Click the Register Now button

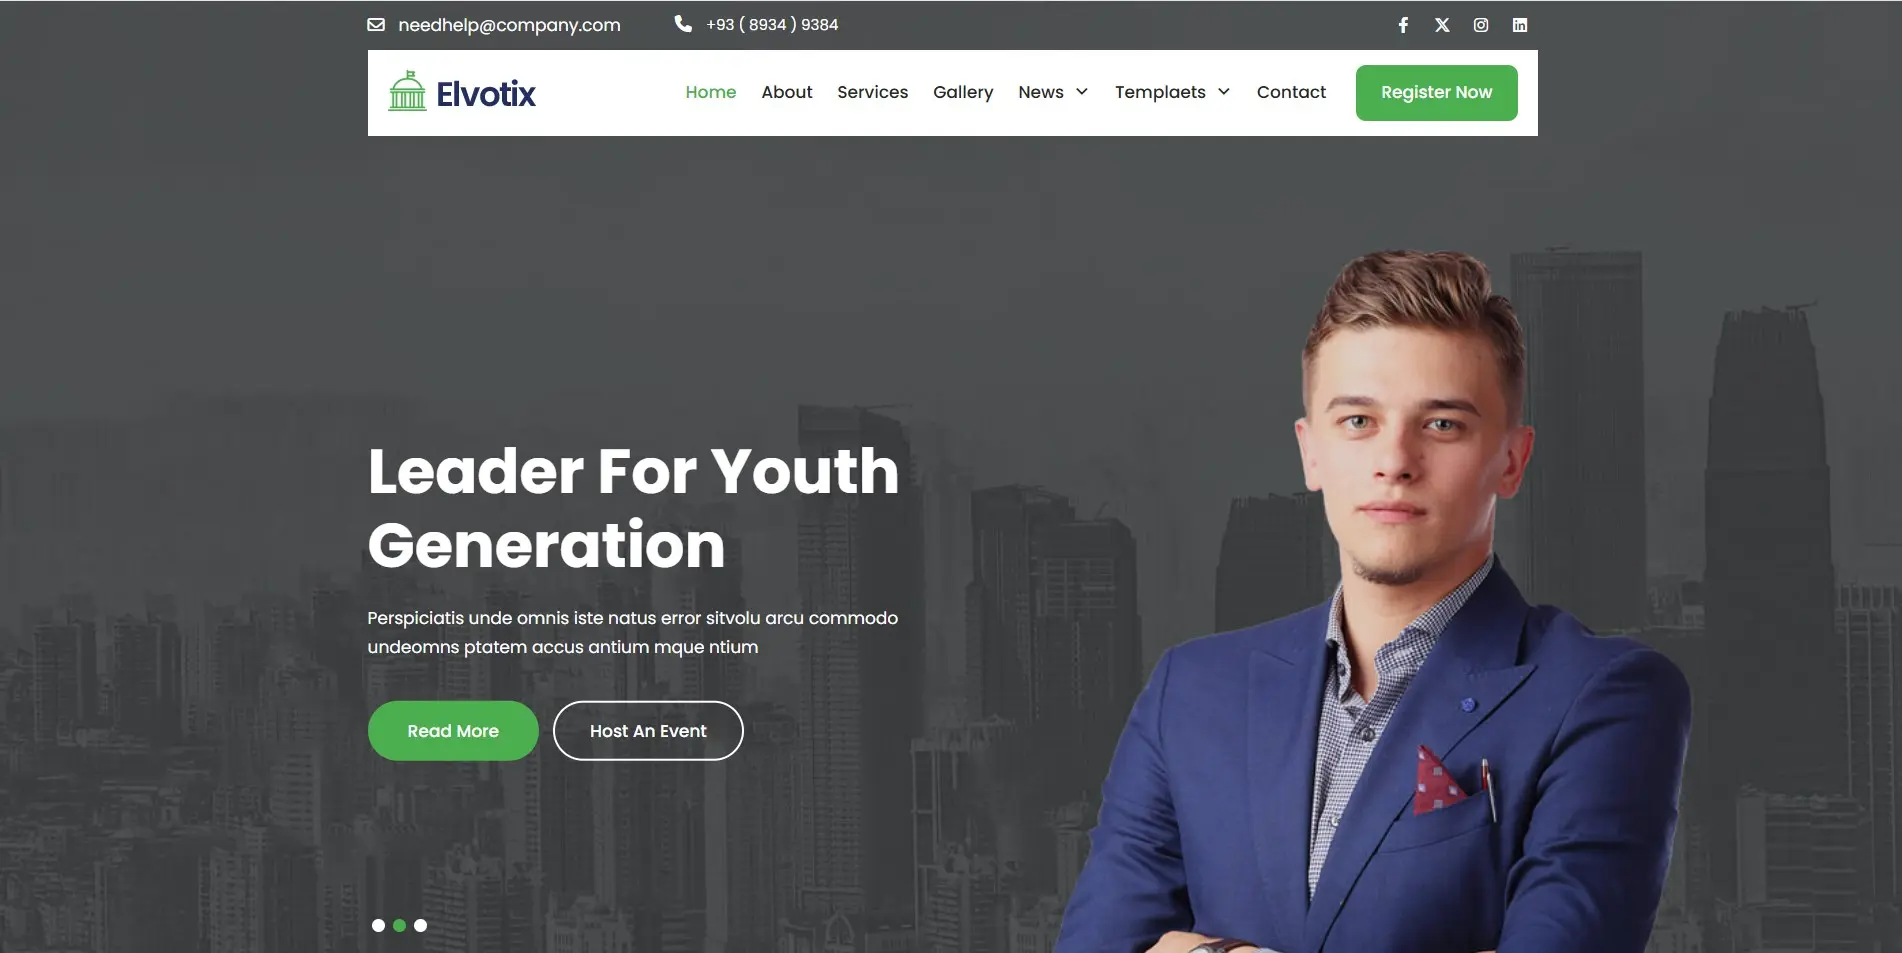1437,93
